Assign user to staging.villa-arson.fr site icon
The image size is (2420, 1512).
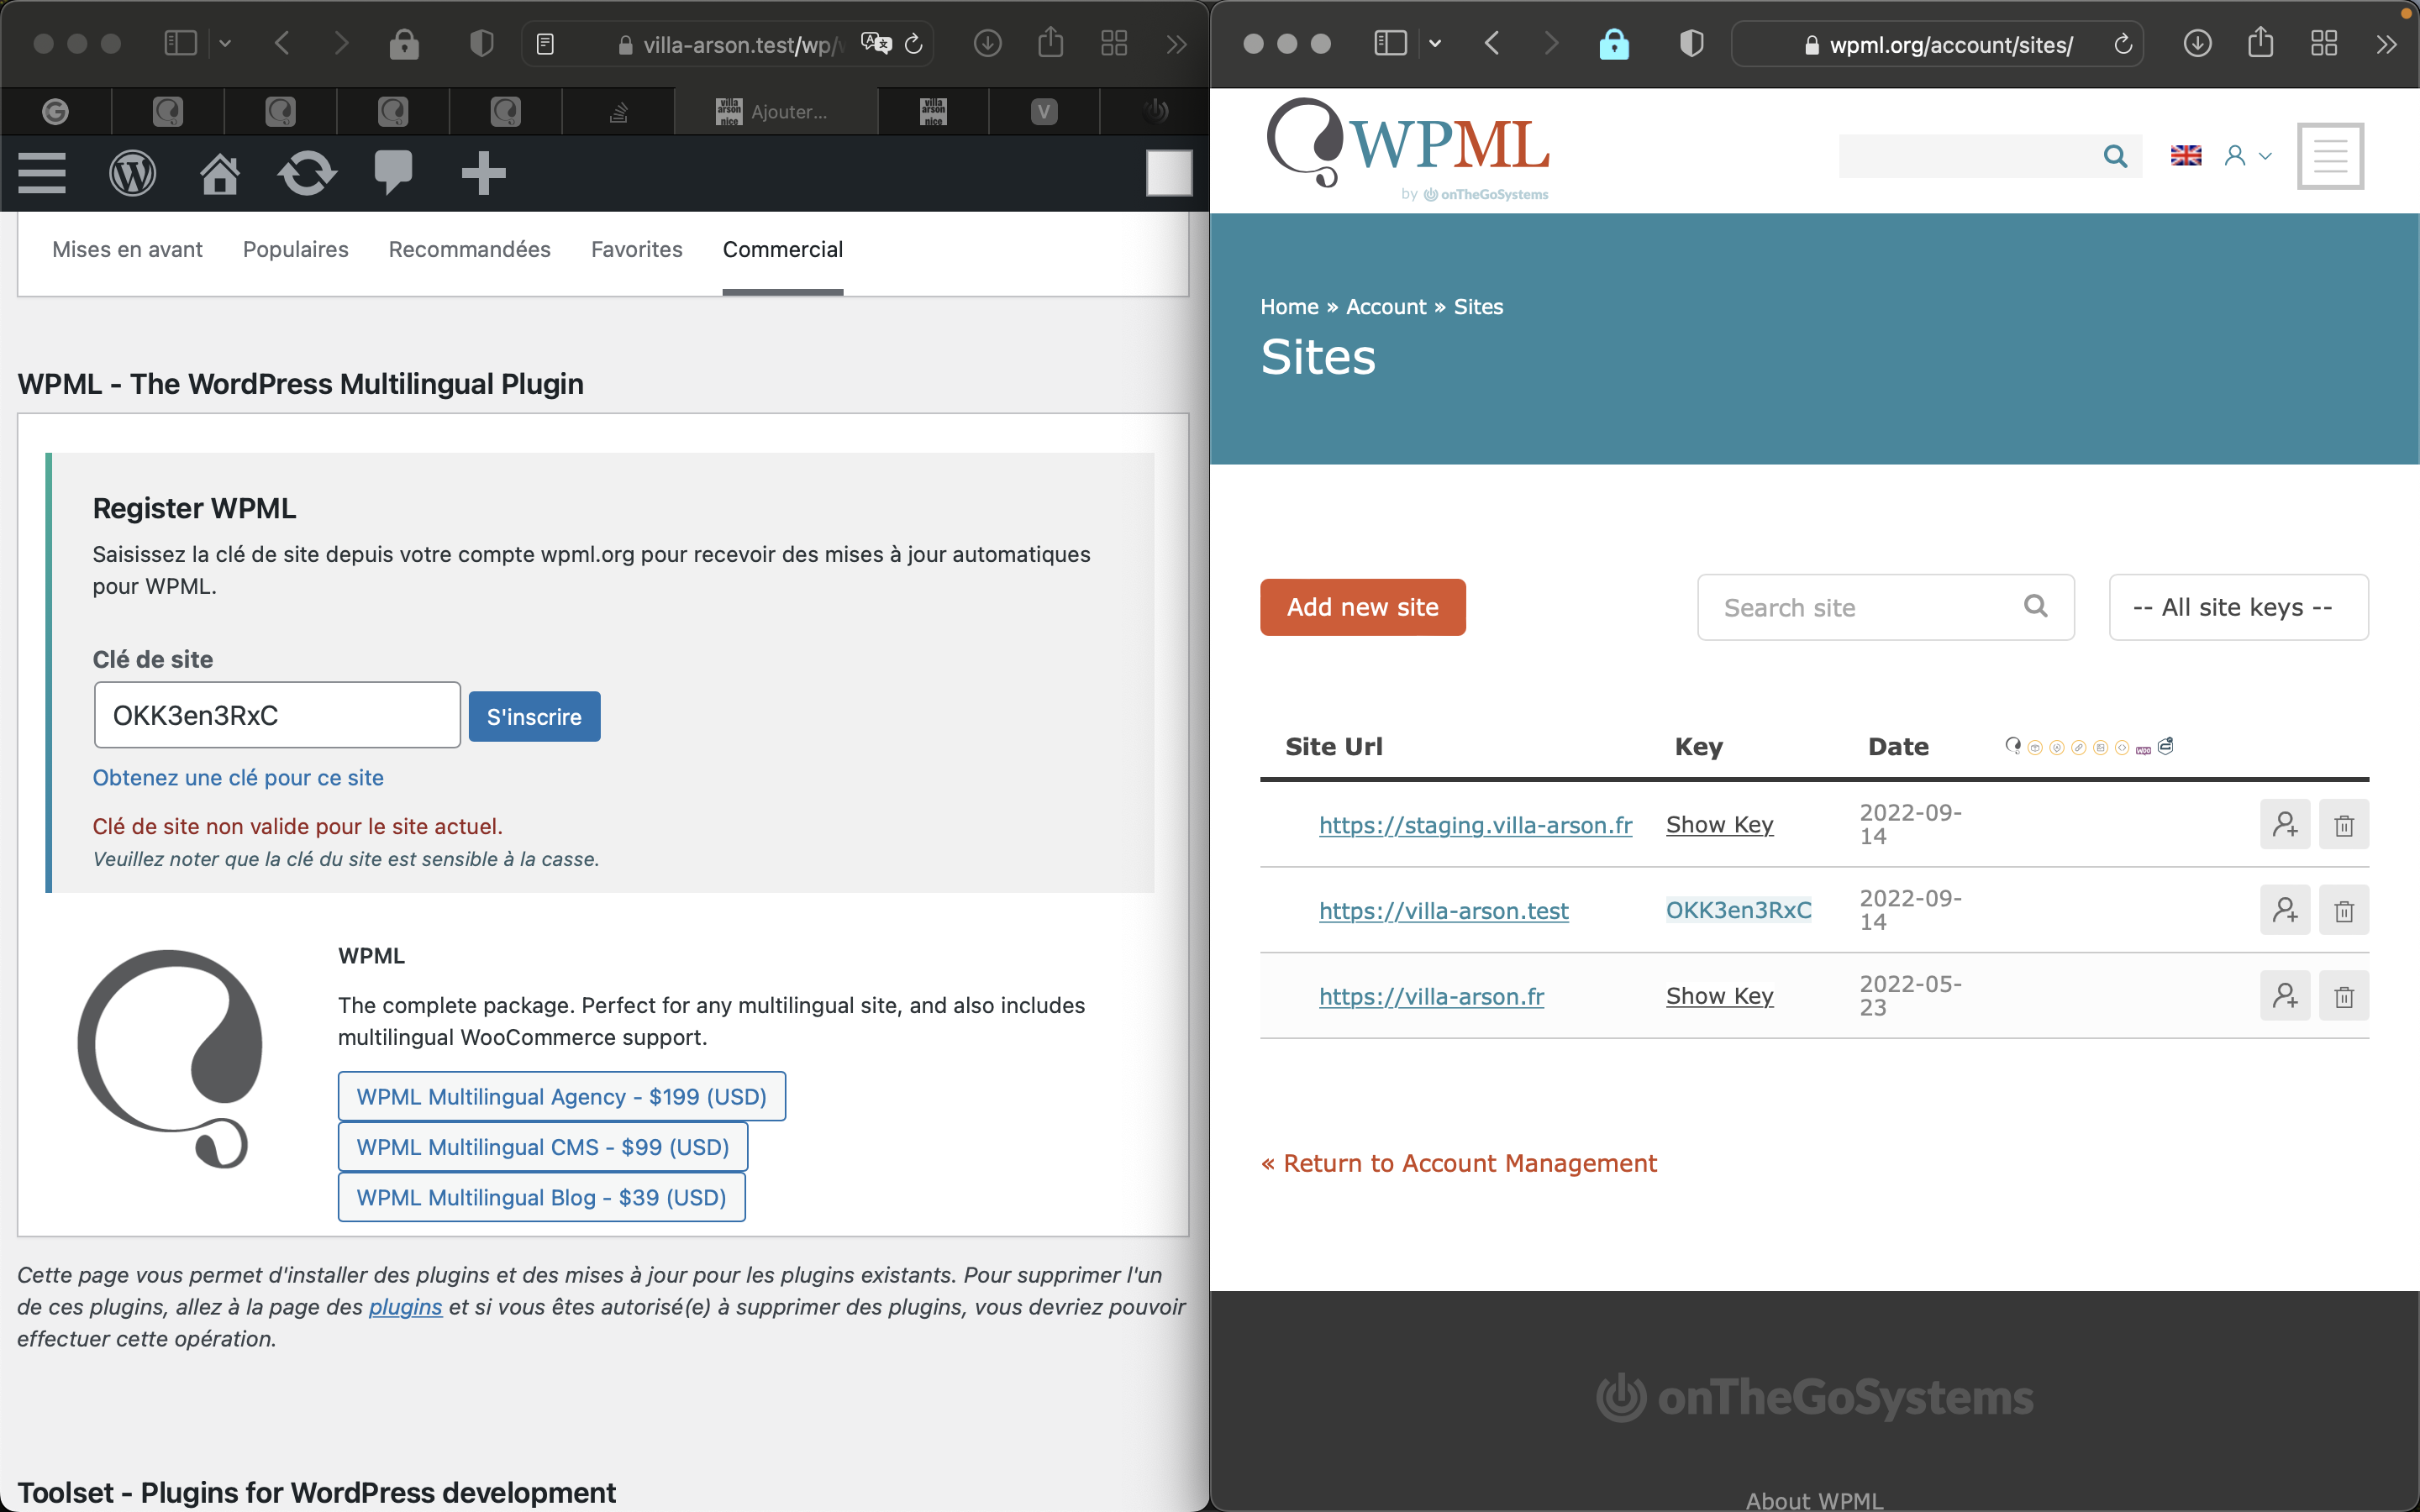pos(2285,825)
